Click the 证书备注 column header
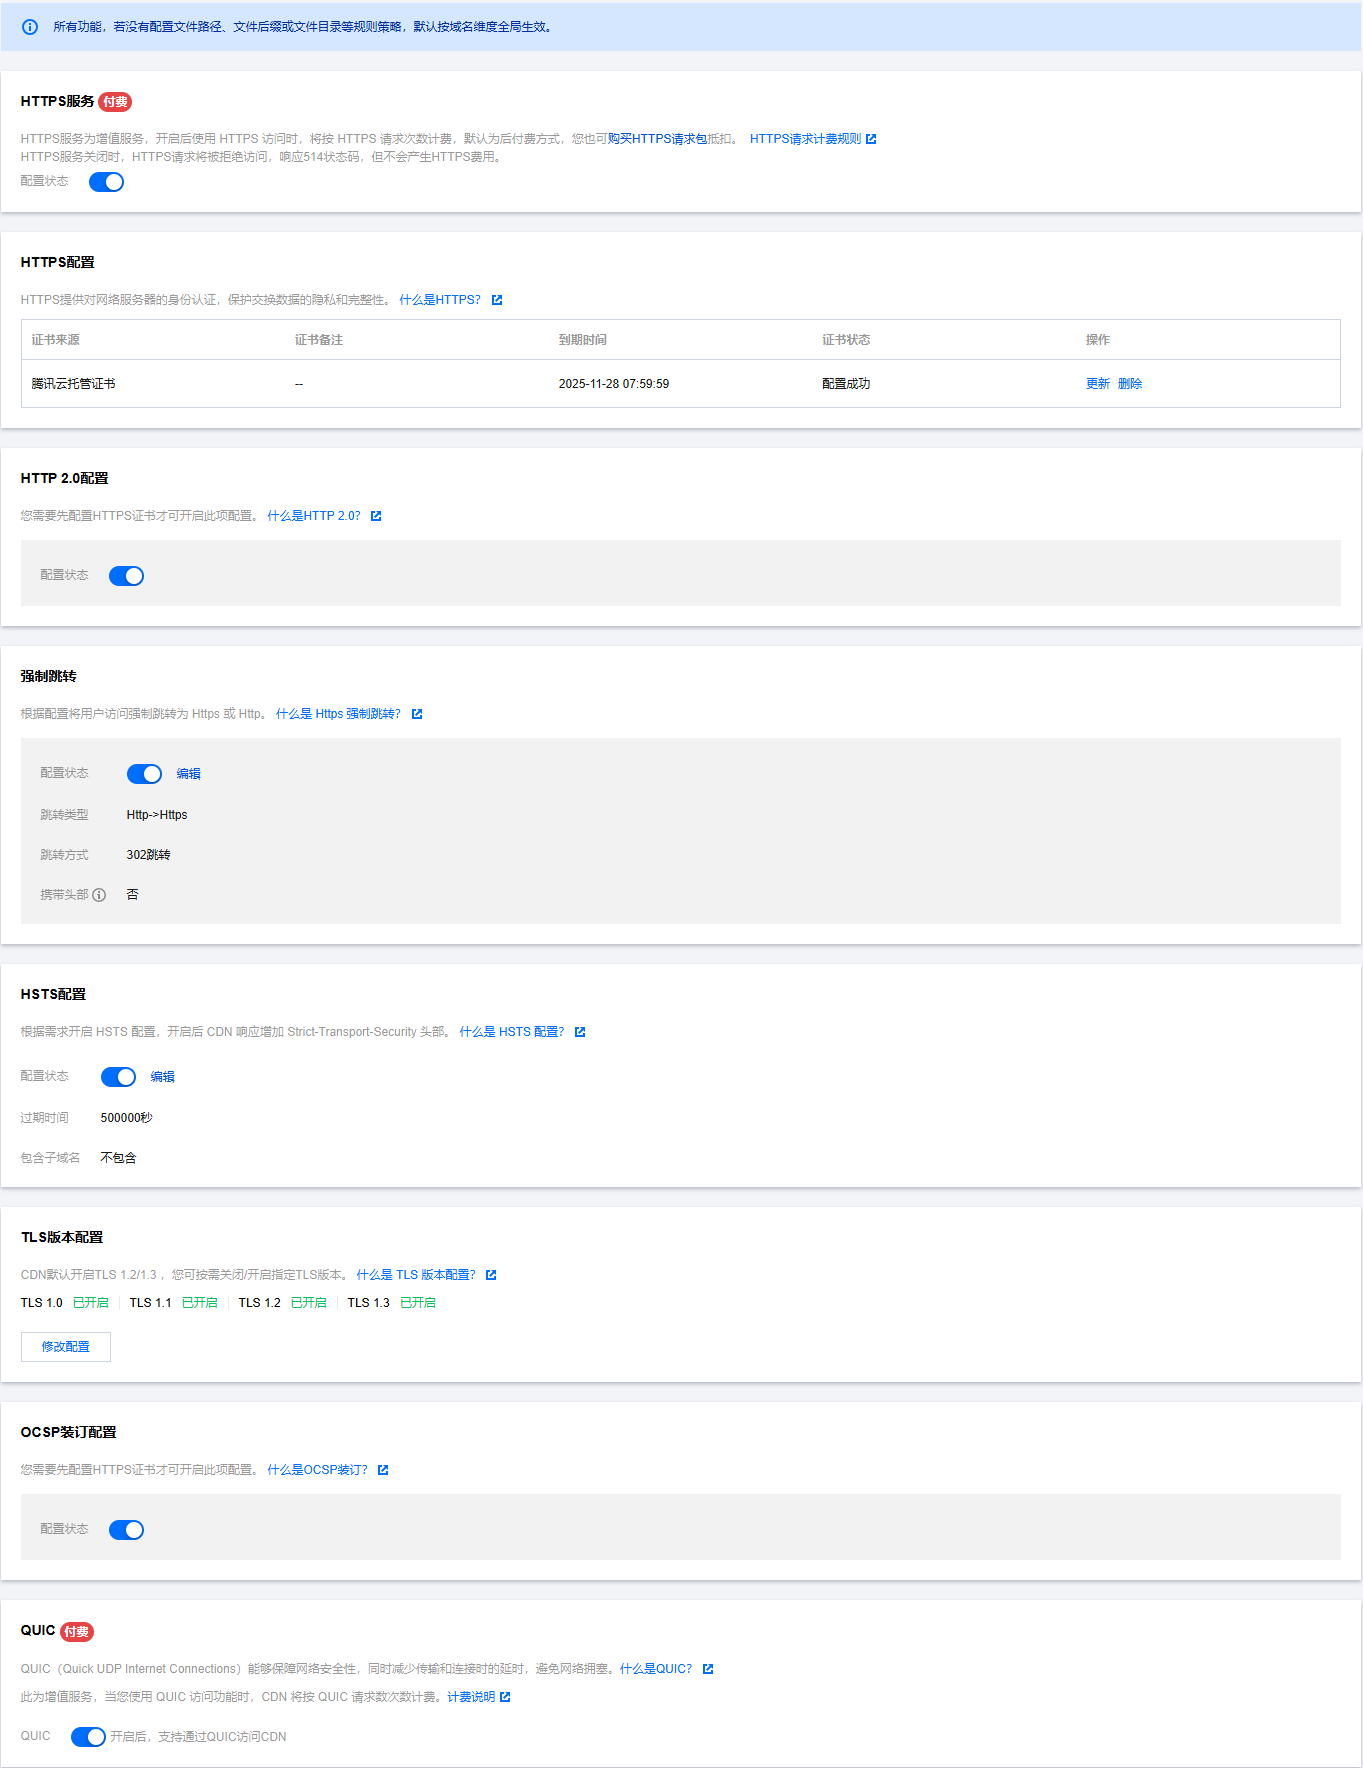Screen dimensions: 1363x1768 (319, 340)
